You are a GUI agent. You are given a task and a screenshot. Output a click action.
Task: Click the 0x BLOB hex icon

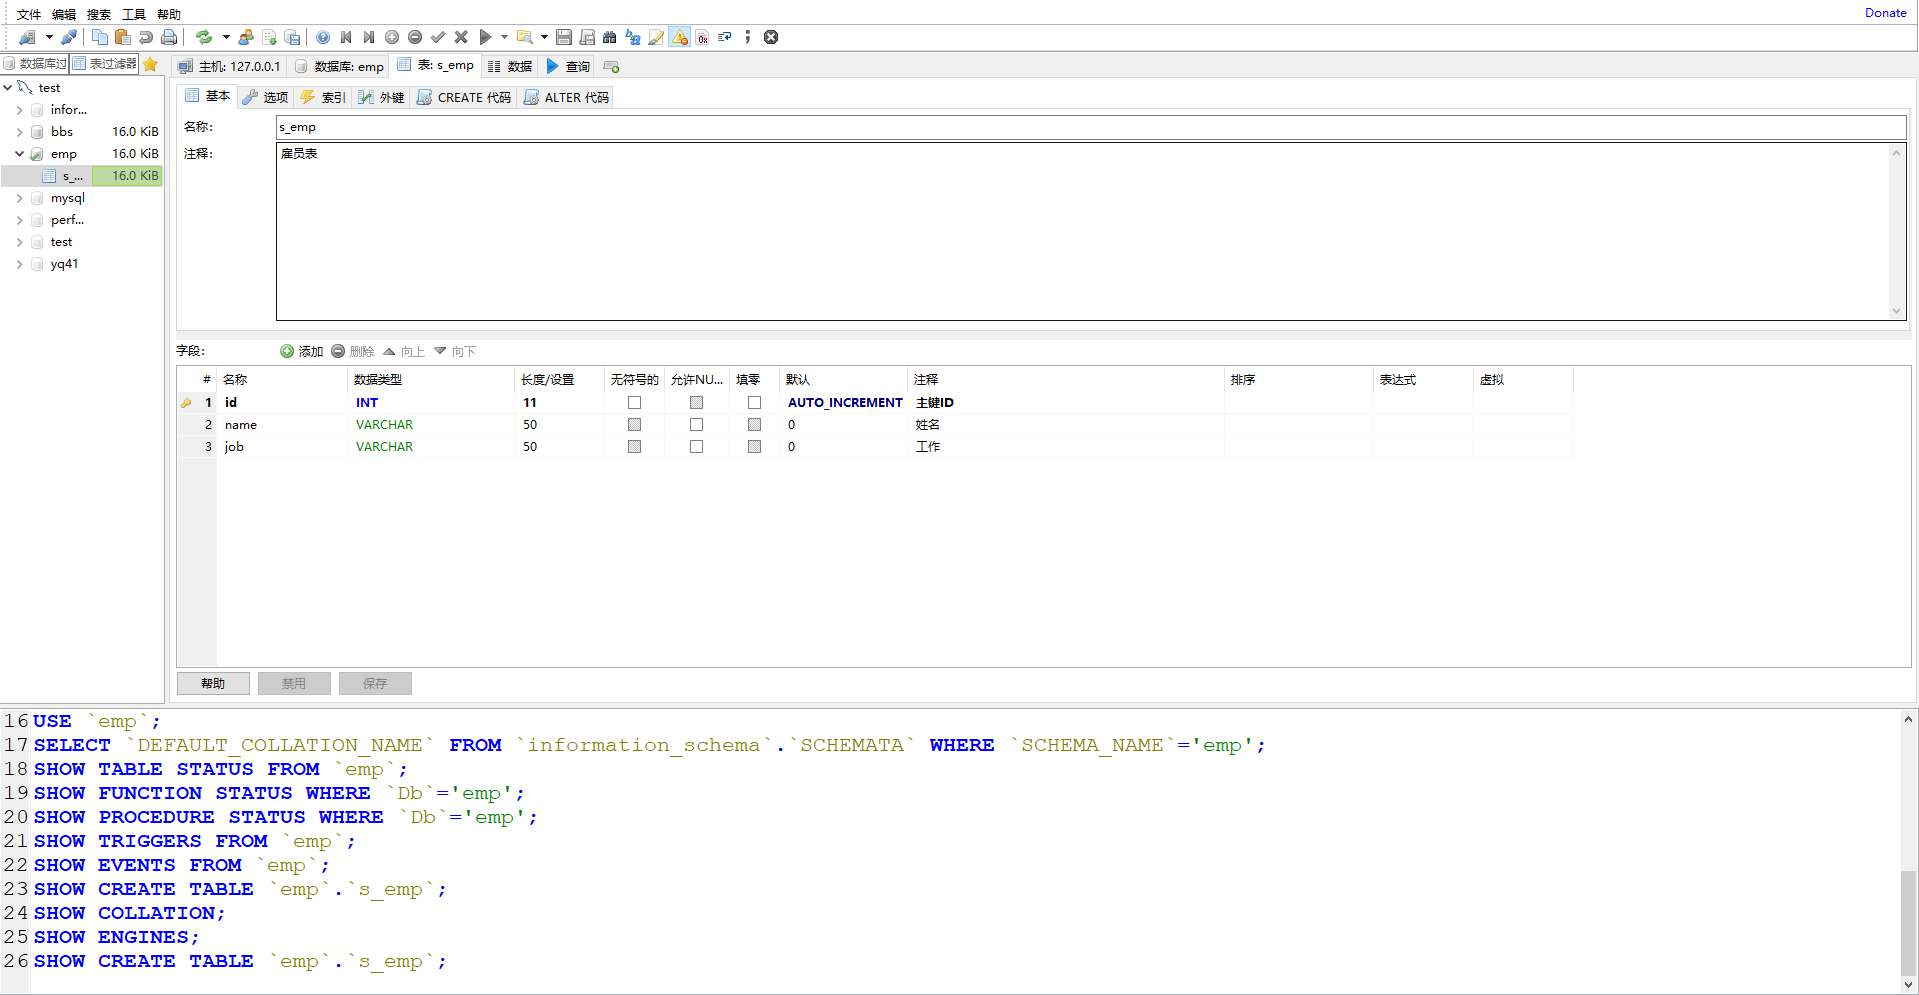coord(703,37)
